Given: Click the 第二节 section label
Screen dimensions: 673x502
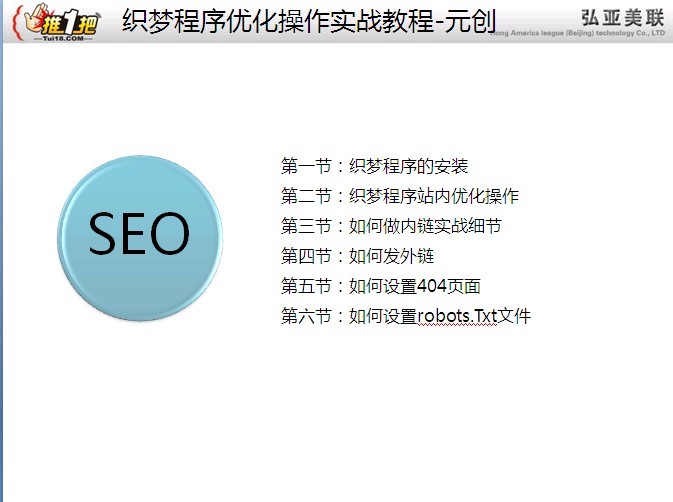Looking at the screenshot, I should tap(306, 196).
